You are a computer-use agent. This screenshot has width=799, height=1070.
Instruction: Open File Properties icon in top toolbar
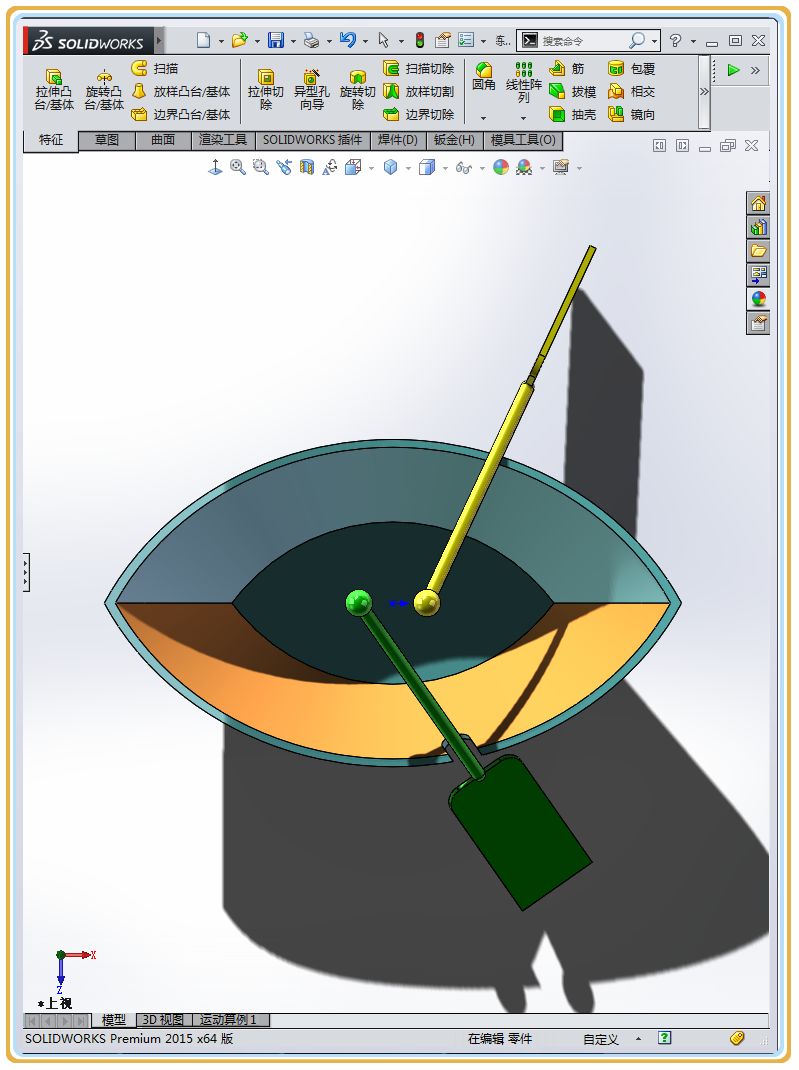(442, 41)
